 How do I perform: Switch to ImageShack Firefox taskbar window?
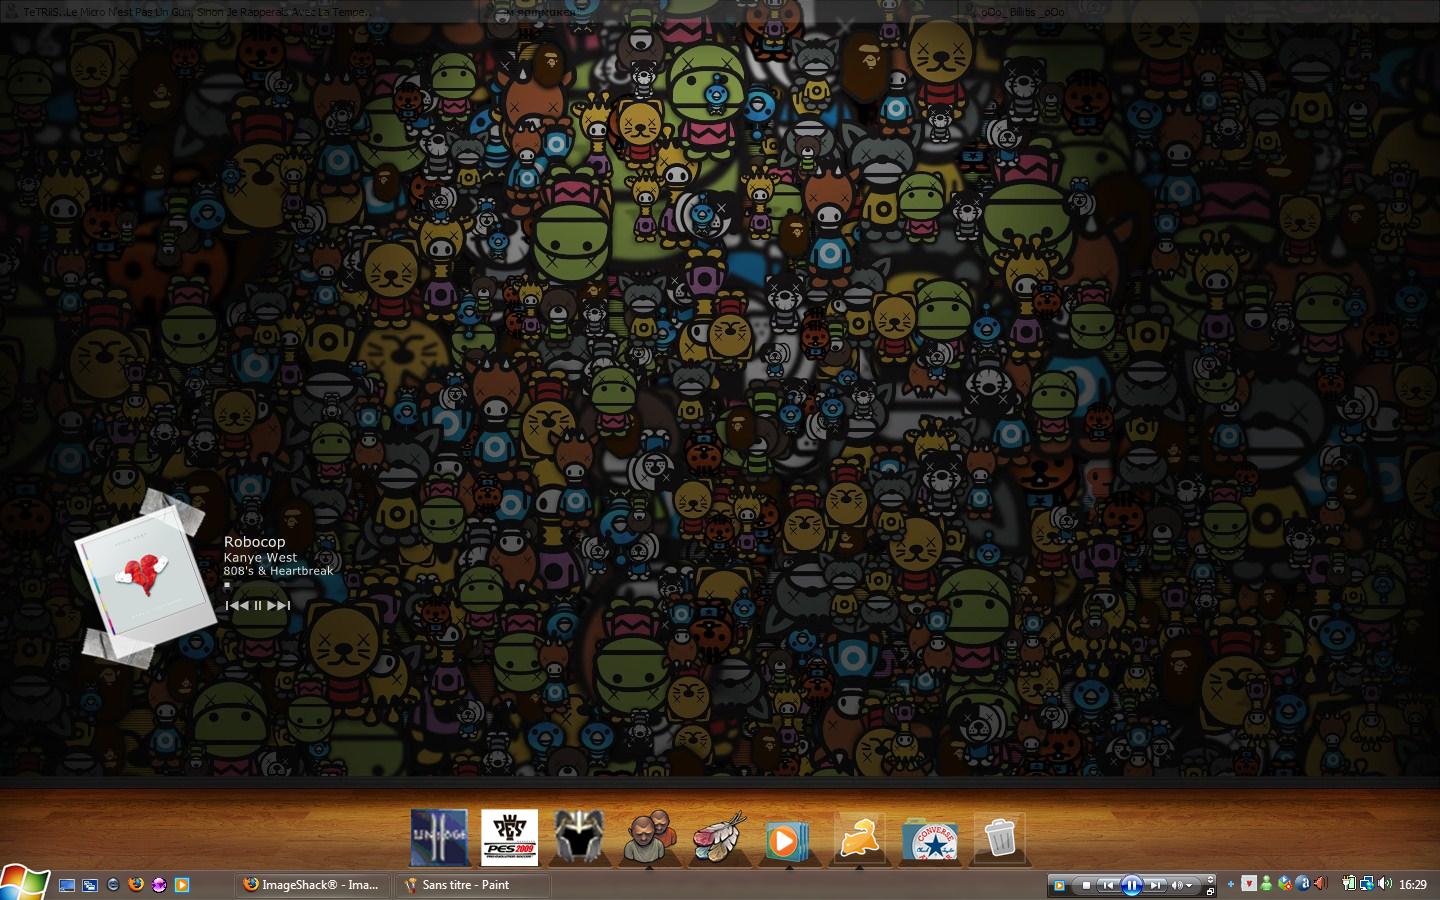pyautogui.click(x=311, y=885)
